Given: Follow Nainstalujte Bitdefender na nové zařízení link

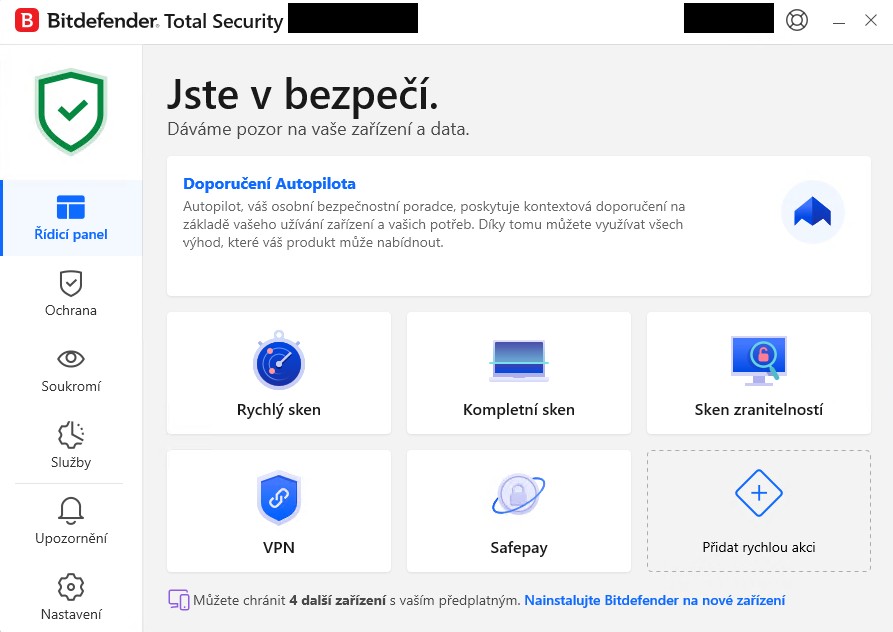Looking at the screenshot, I should click(x=654, y=600).
